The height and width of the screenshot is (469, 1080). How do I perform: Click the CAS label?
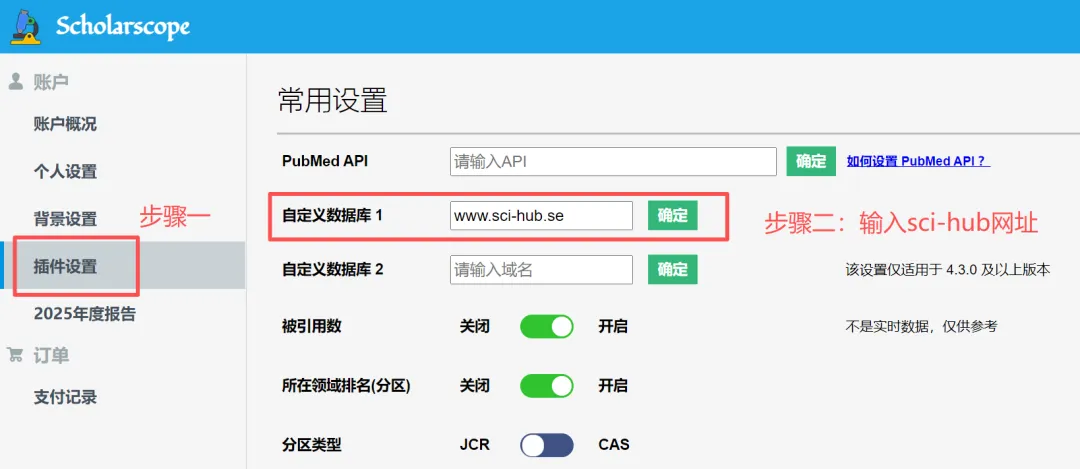pos(614,445)
